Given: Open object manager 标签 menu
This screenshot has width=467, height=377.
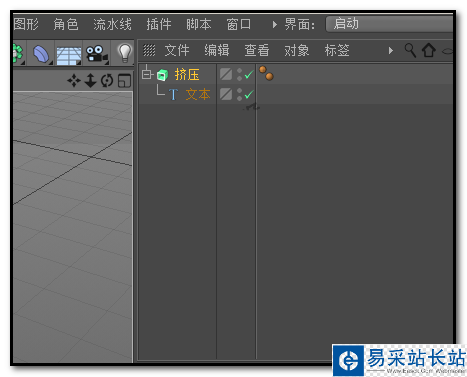Looking at the screenshot, I should point(337,51).
